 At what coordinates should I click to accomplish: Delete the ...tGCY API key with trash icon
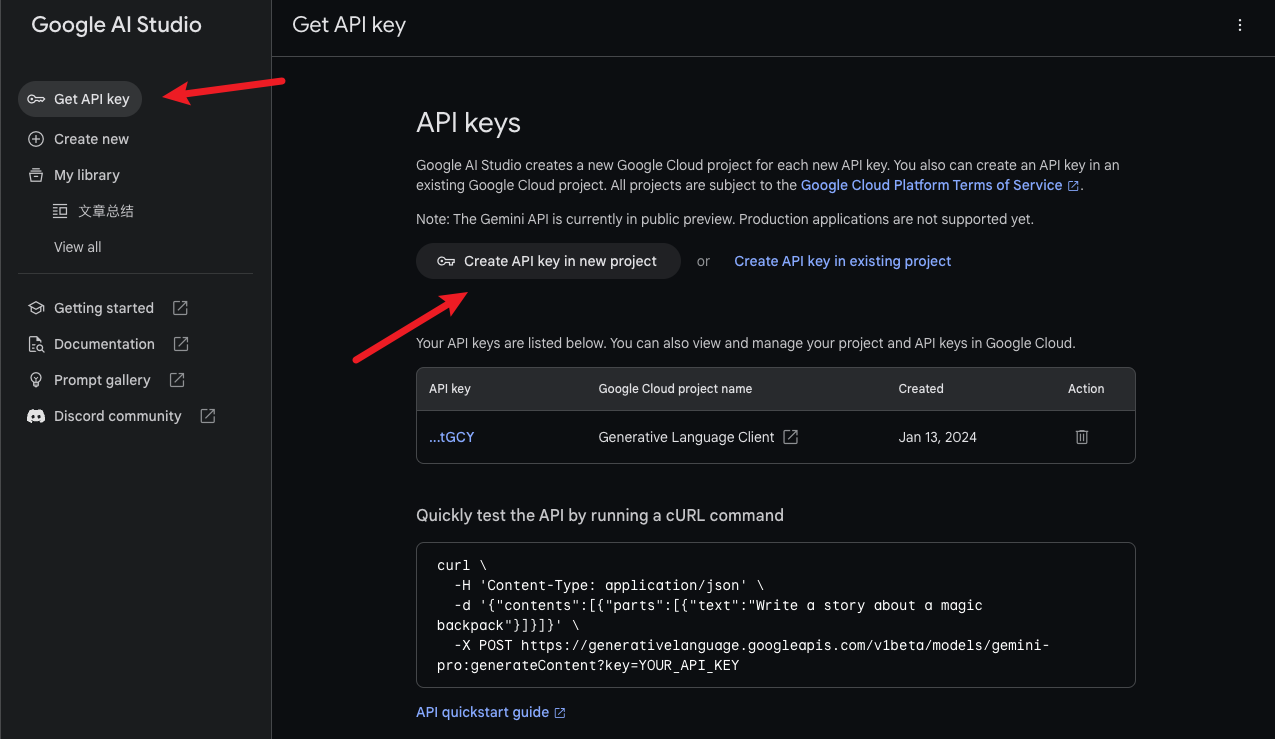click(1081, 437)
